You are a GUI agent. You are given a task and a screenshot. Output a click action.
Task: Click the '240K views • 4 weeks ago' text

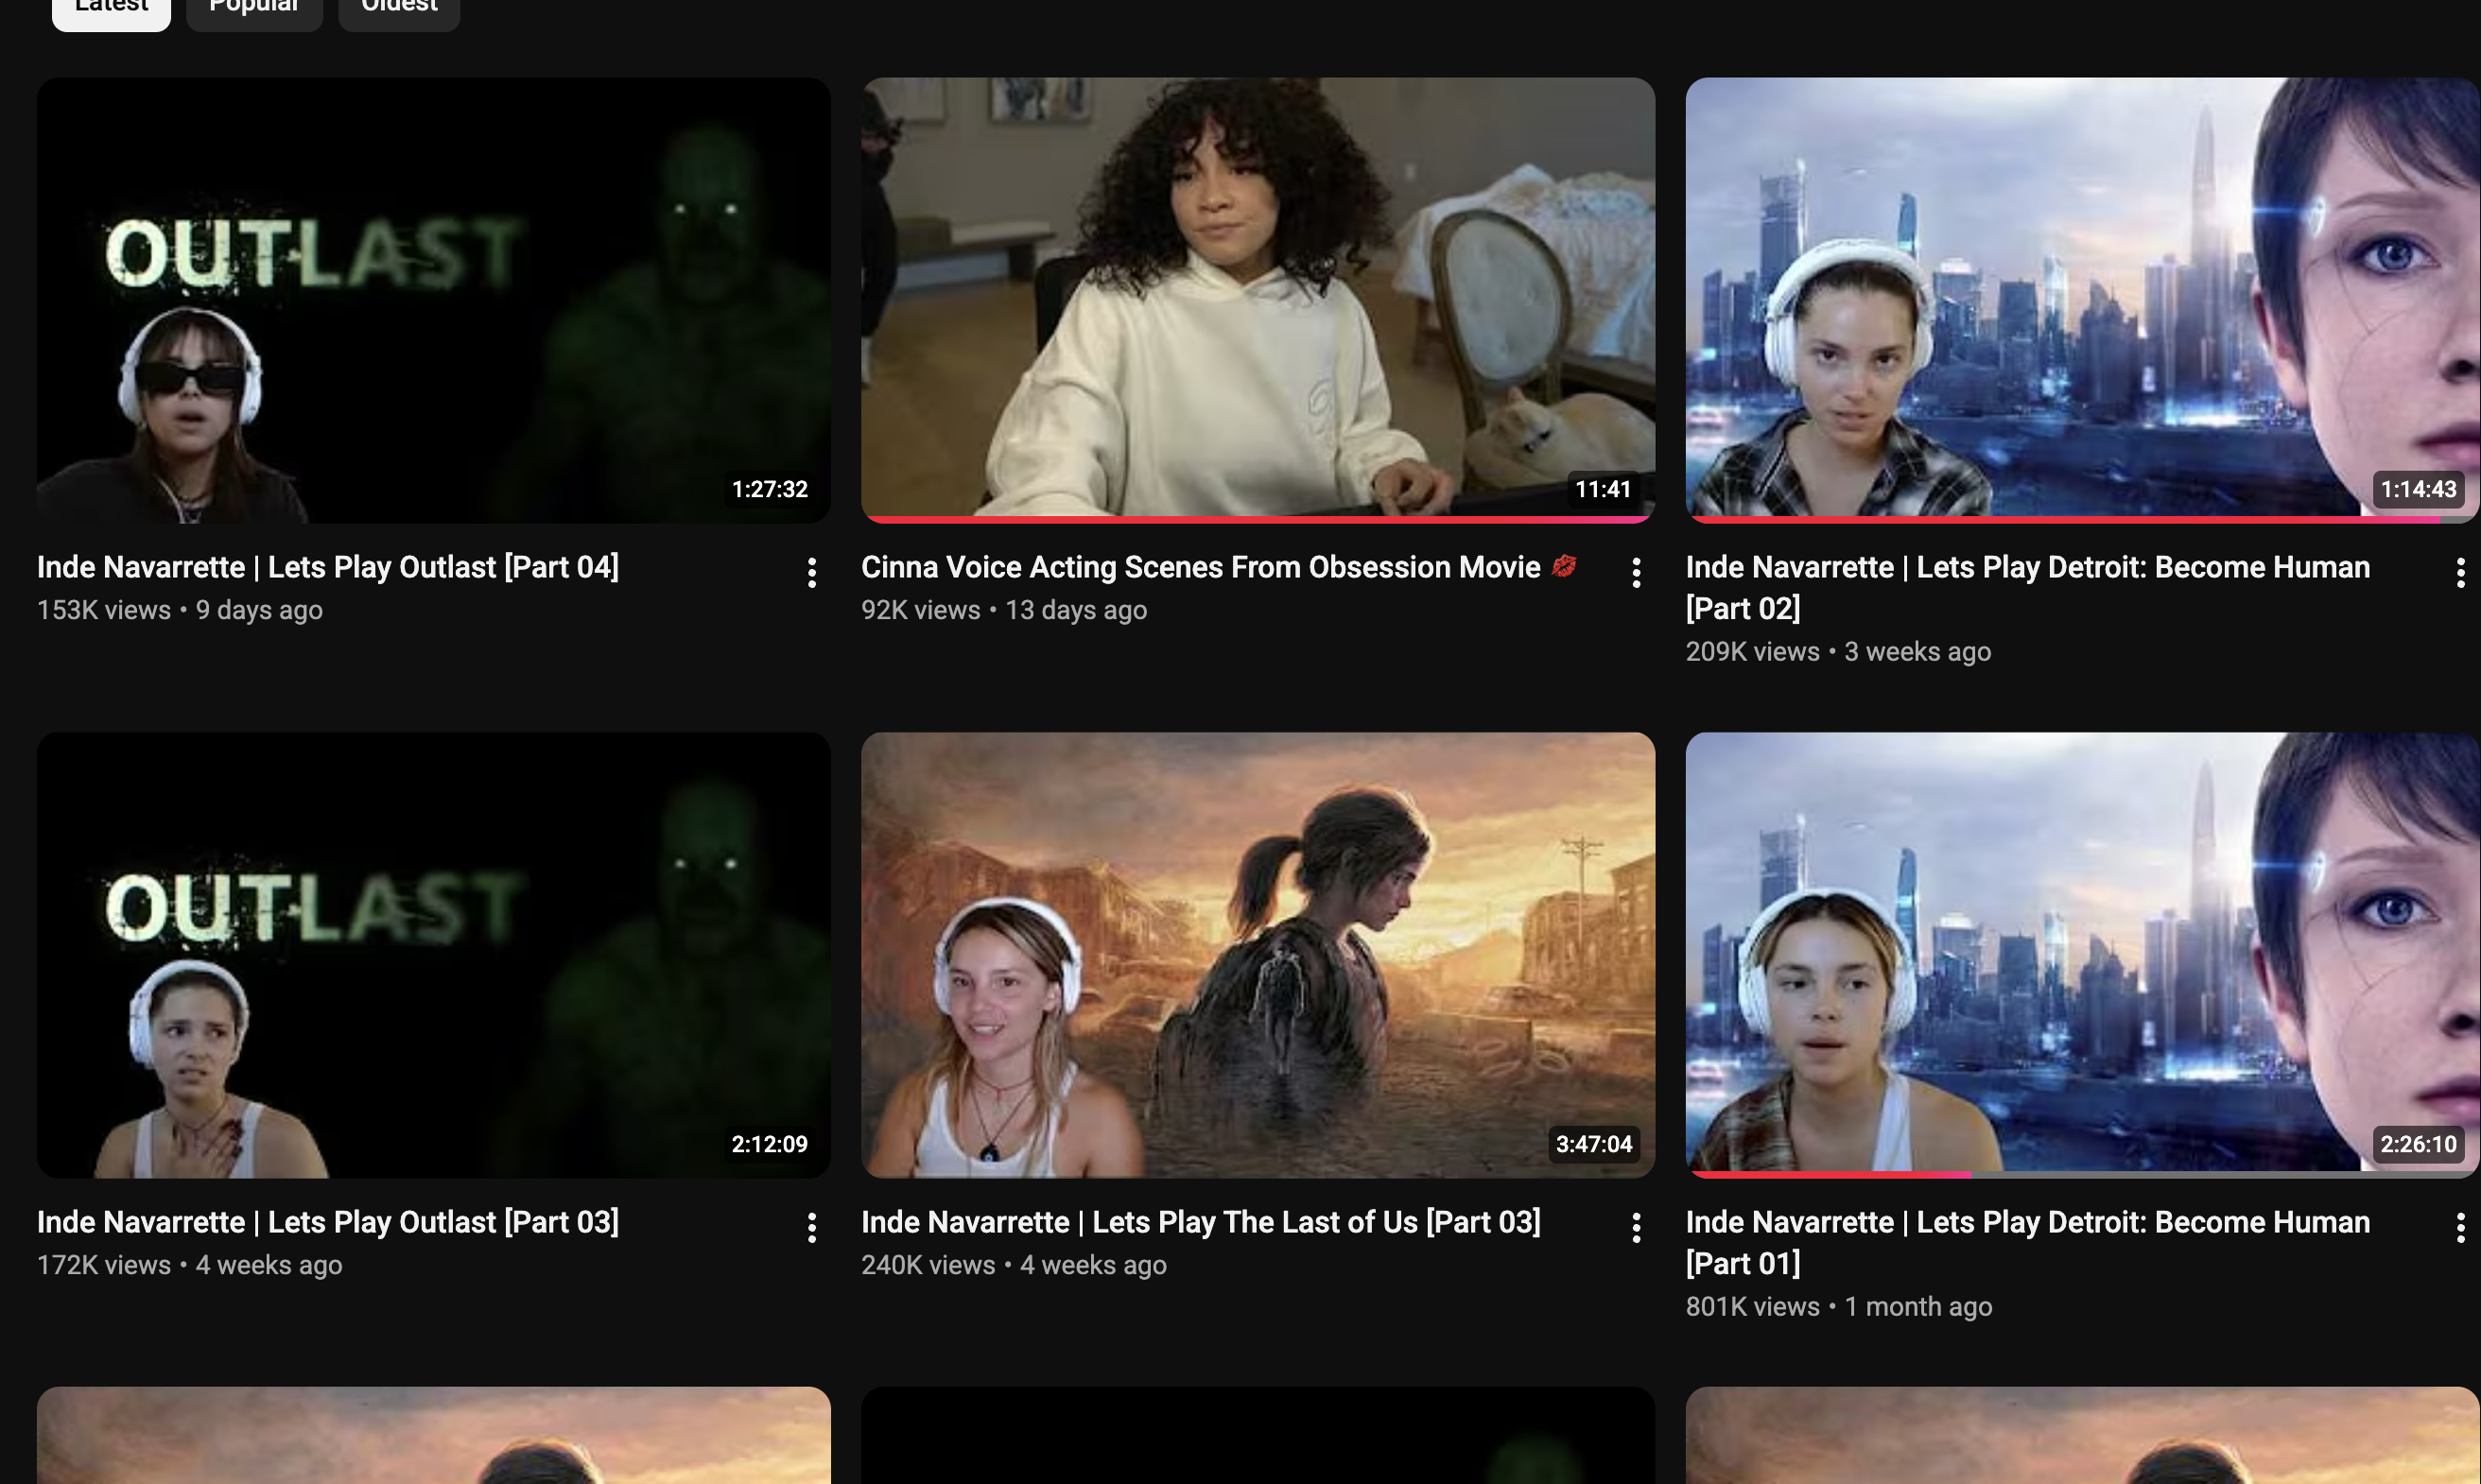point(1014,1265)
